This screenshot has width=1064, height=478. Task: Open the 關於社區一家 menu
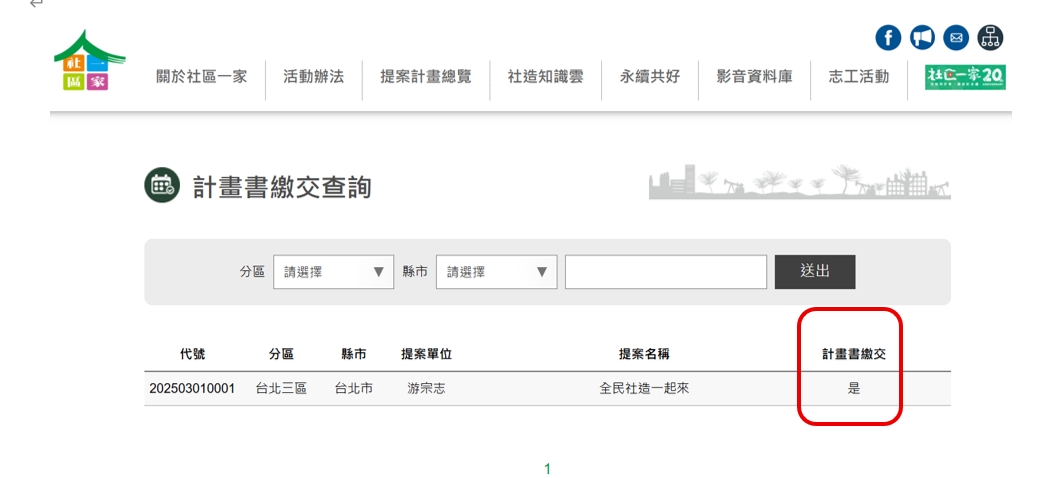[x=201, y=77]
